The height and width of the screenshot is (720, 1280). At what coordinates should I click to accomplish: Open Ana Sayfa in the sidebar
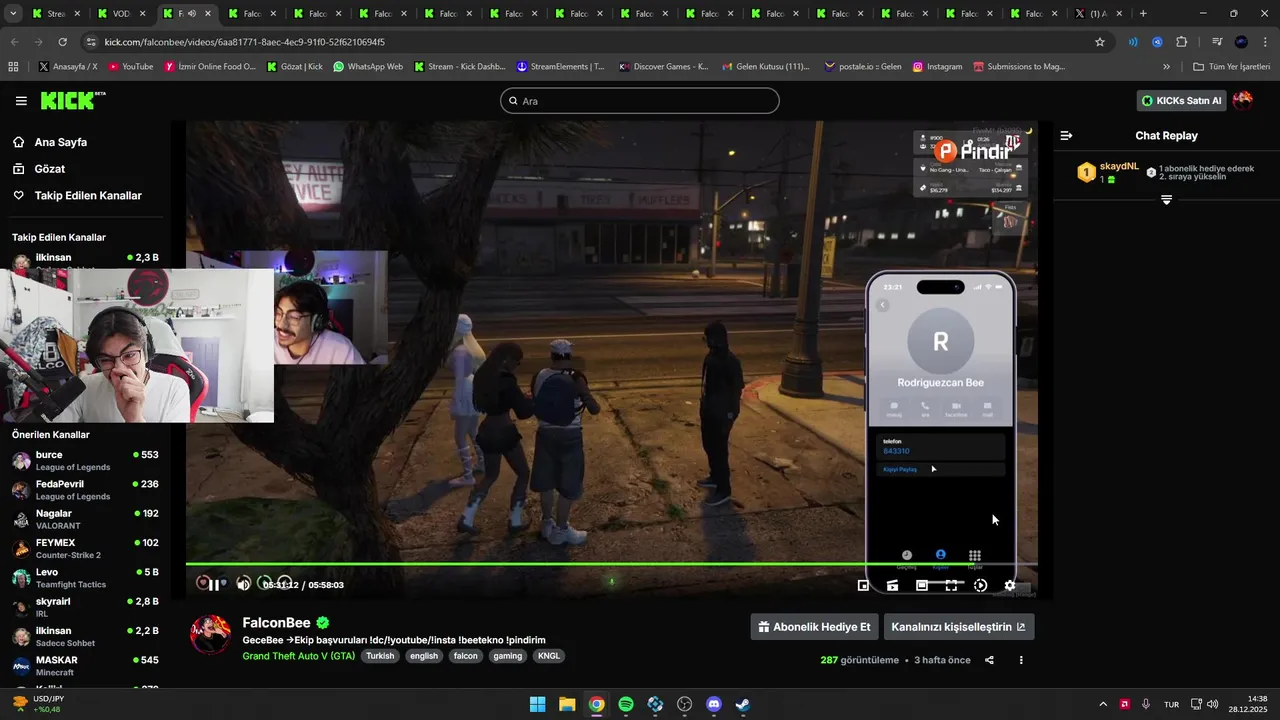[60, 142]
